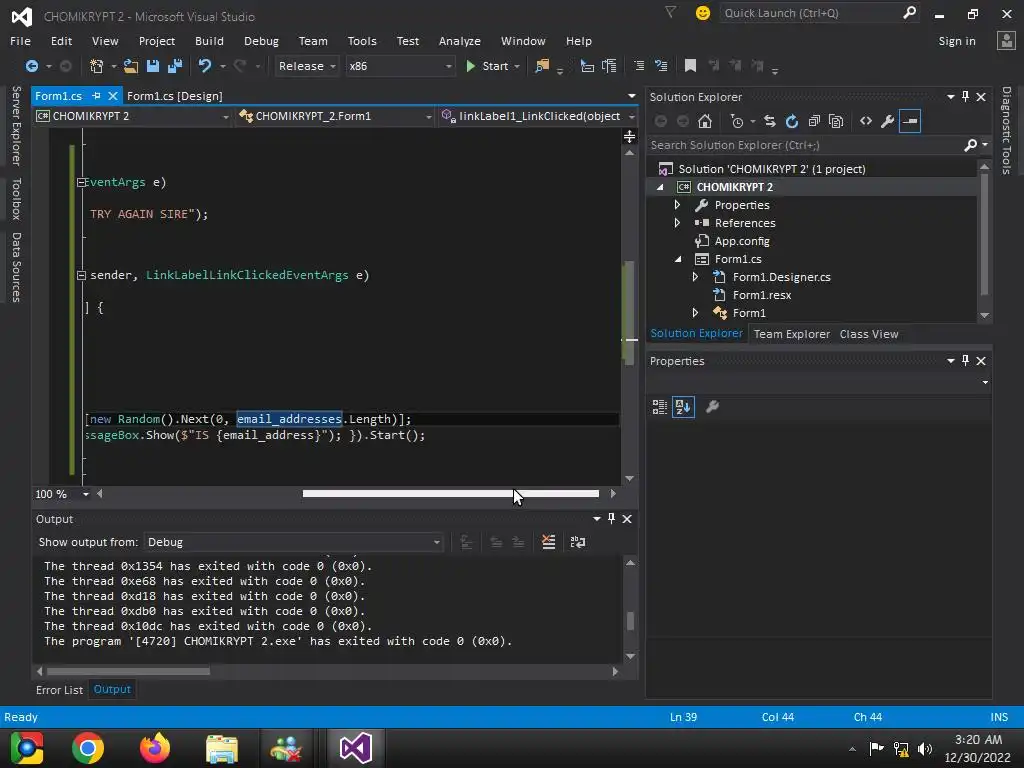Click the Sign in link

click(957, 41)
